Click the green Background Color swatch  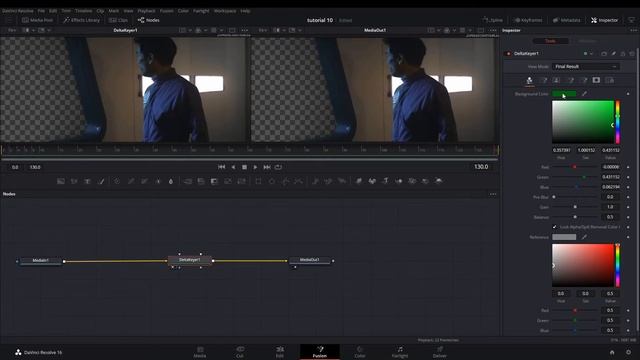[564, 94]
